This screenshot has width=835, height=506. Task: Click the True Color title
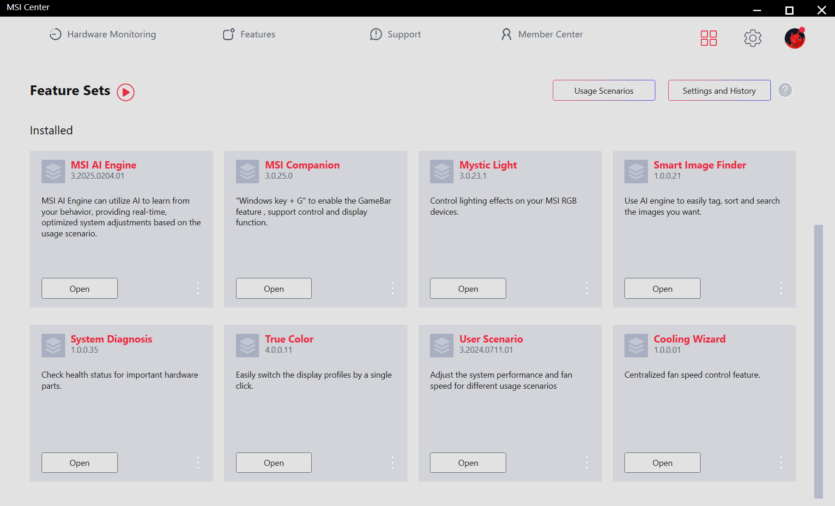tap(289, 339)
